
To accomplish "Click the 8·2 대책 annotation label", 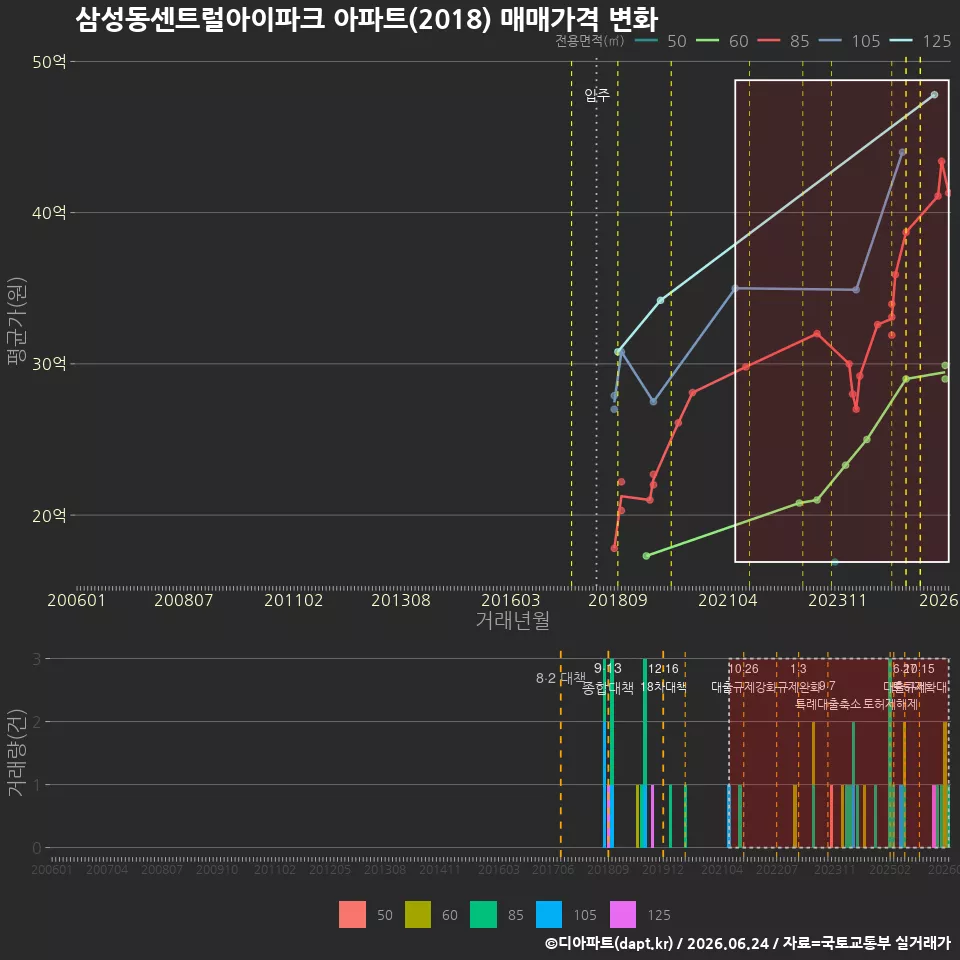I will pos(560,678).
